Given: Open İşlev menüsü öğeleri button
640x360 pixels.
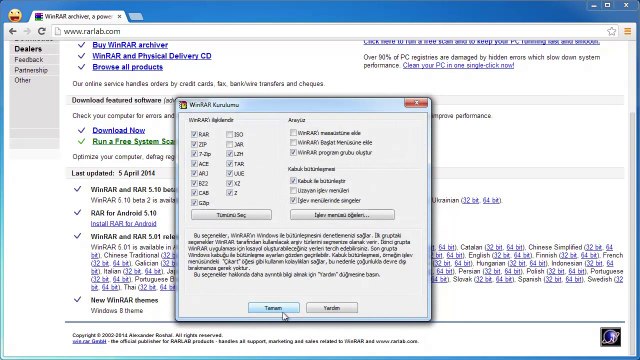Looking at the screenshot, I should 342,215.
